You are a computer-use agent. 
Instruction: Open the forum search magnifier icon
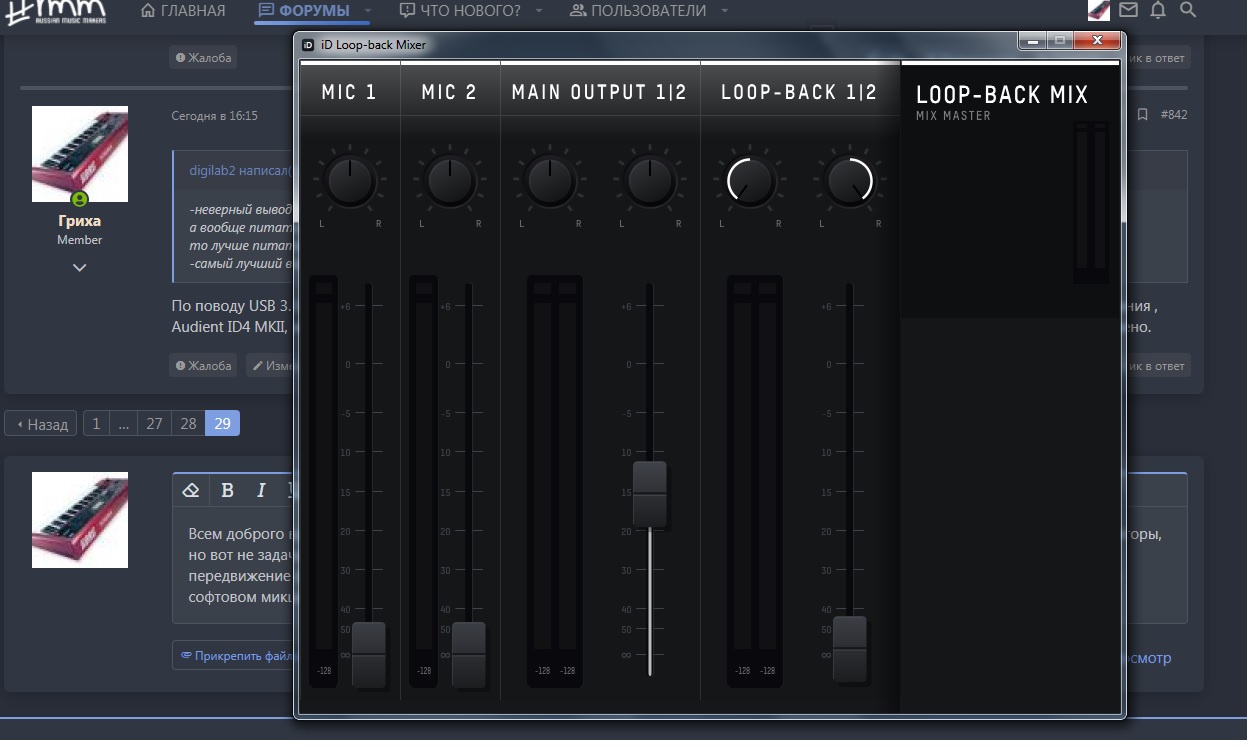1188,10
